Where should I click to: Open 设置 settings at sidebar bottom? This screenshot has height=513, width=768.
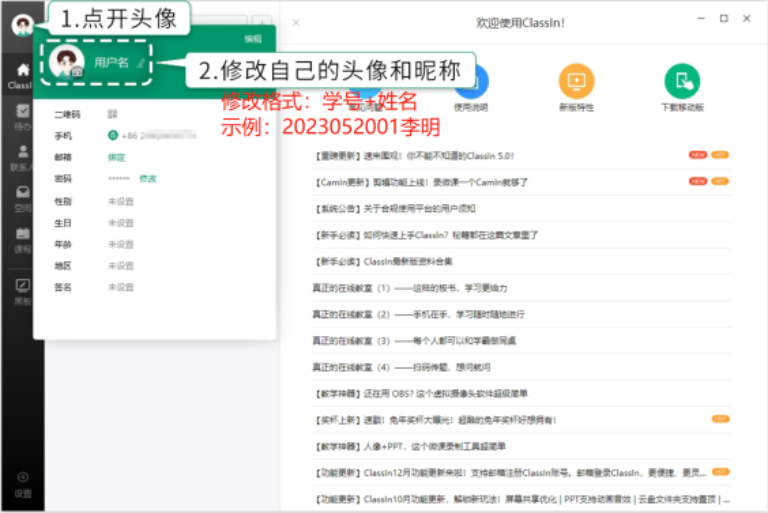[x=22, y=483]
